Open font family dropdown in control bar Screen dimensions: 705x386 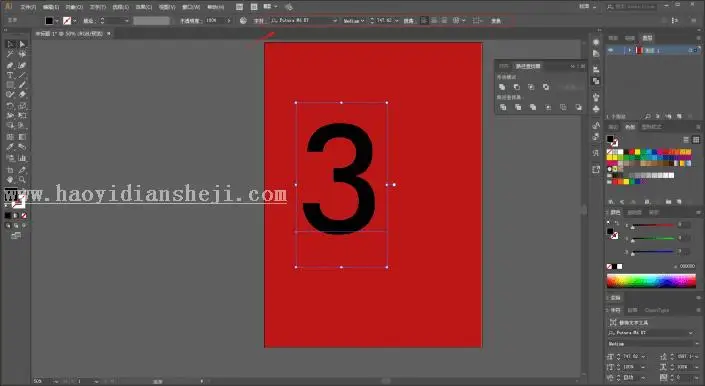pos(335,21)
